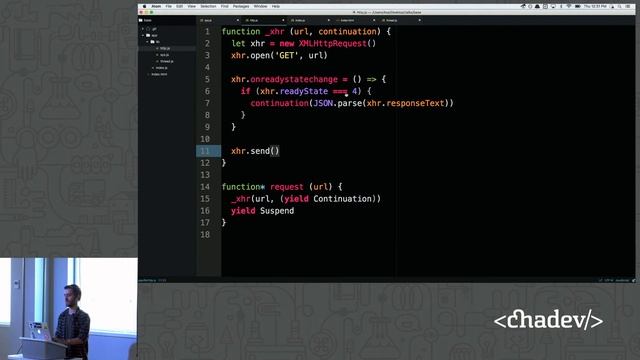
Task: Click the file path in status bar
Action: click(148, 280)
